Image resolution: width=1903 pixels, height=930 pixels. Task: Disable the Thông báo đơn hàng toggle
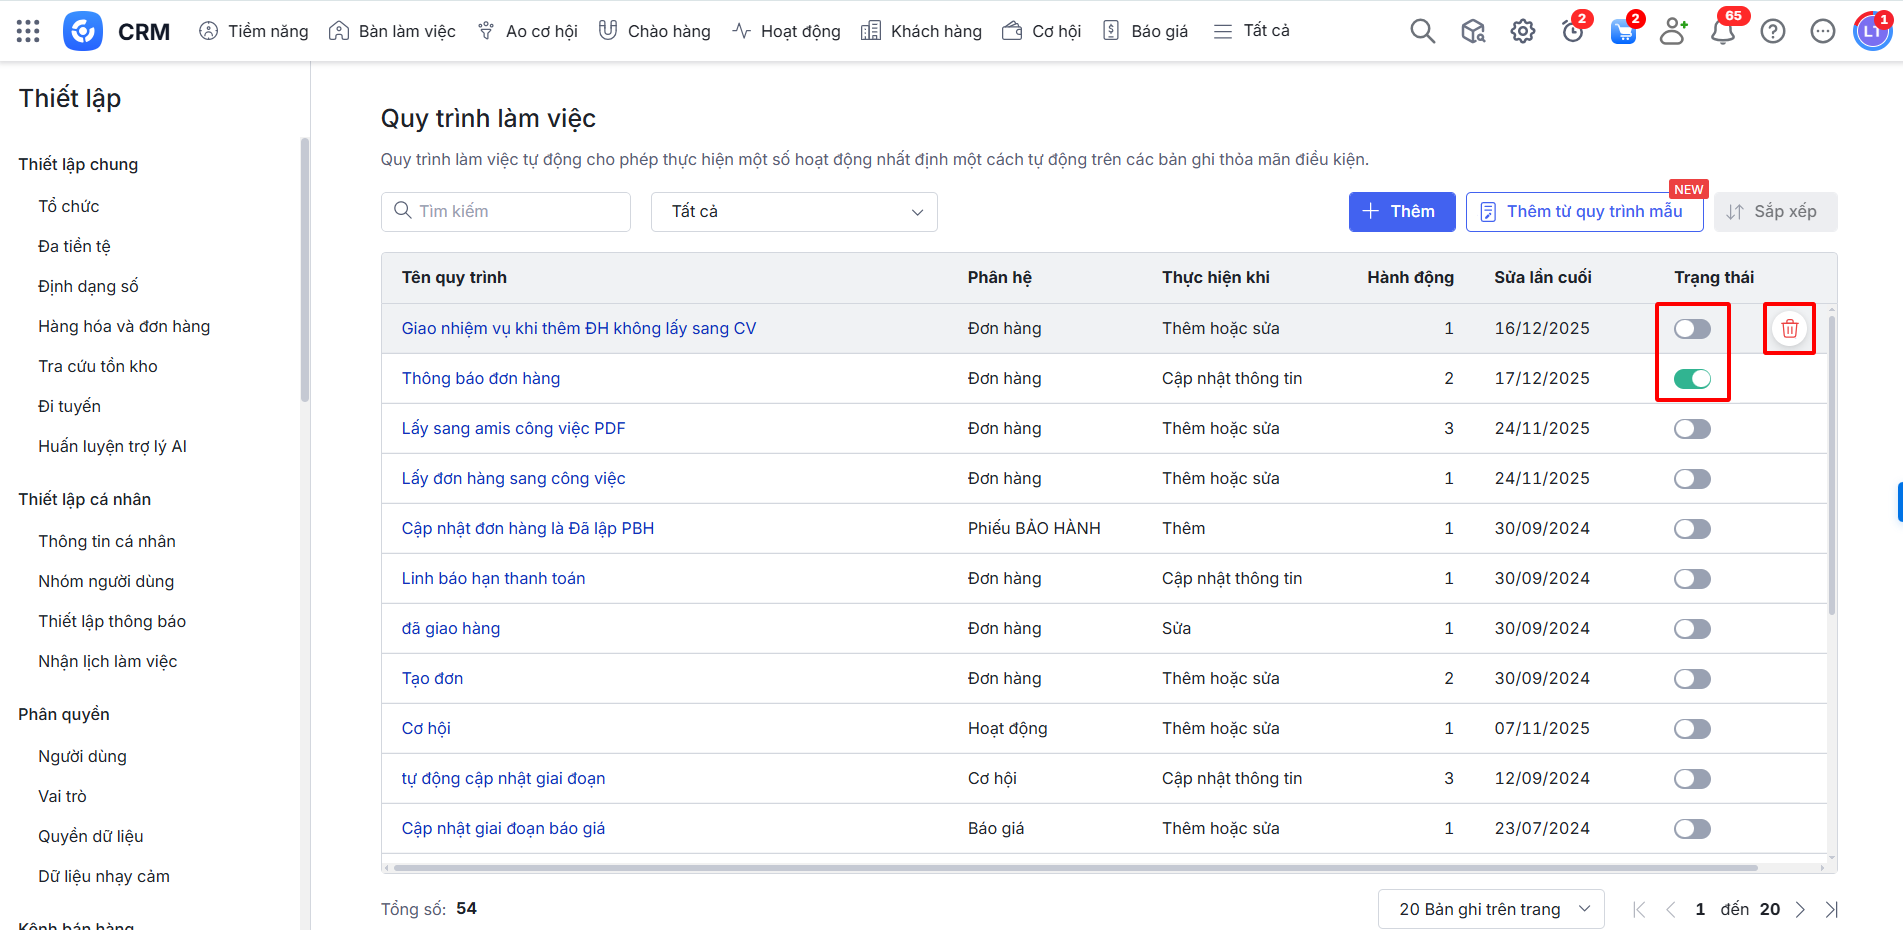tap(1692, 378)
